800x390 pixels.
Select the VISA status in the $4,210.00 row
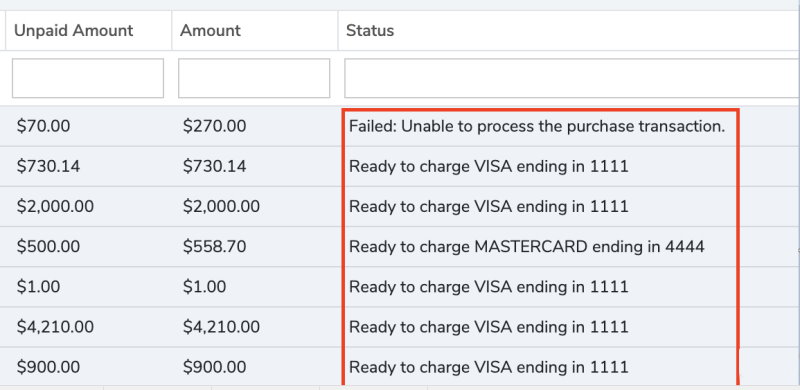pos(489,327)
